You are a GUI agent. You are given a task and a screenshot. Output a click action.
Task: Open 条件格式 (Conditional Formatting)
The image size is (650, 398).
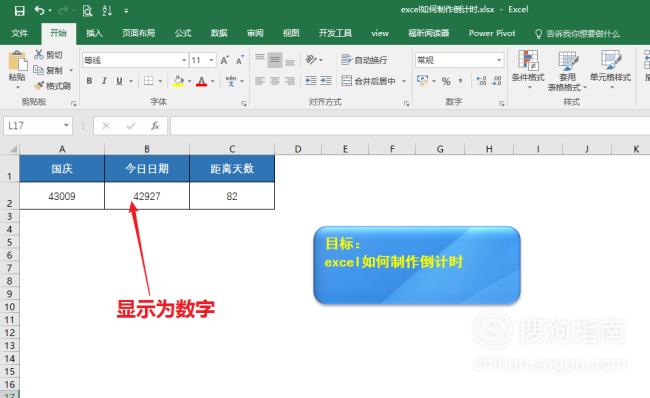(528, 69)
